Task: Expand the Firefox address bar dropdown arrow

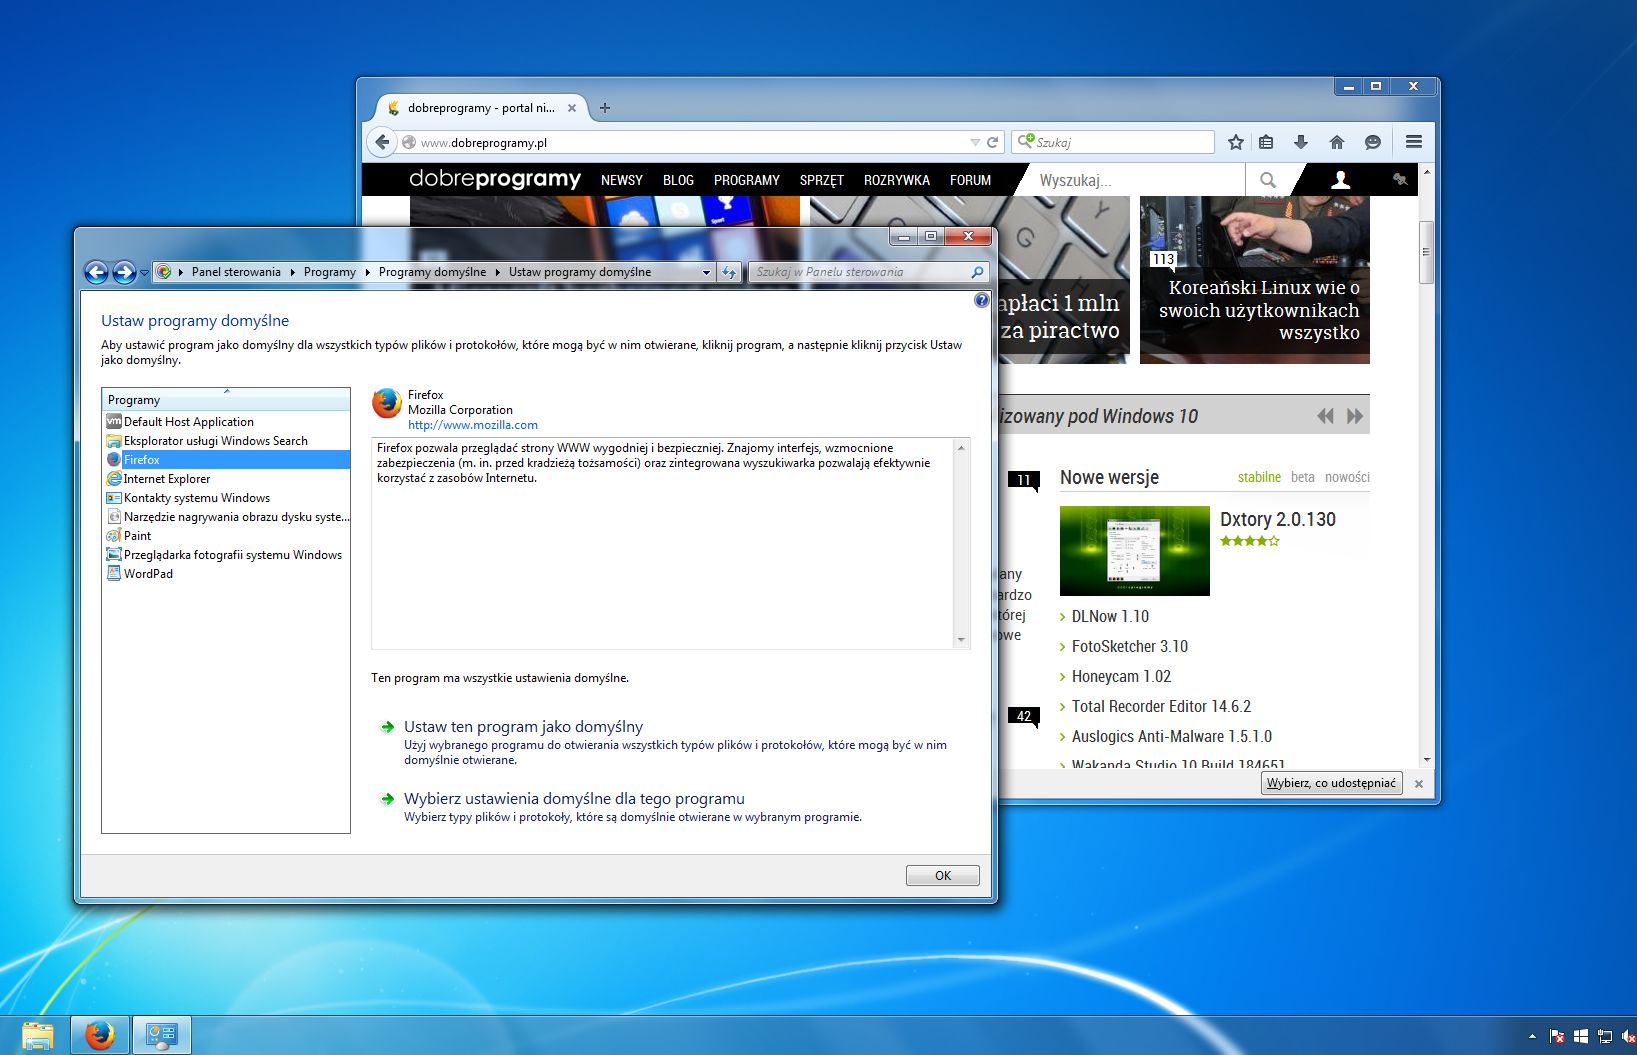Action: (974, 141)
